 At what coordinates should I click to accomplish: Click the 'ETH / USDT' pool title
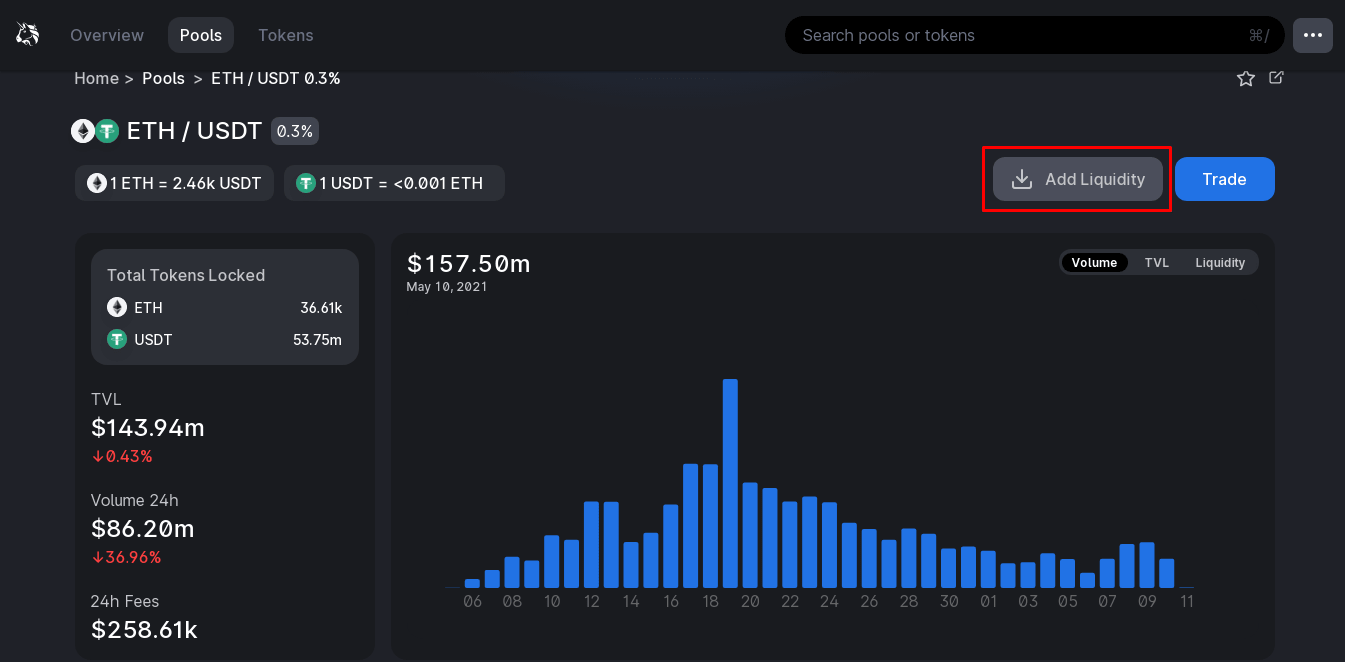pyautogui.click(x=194, y=131)
